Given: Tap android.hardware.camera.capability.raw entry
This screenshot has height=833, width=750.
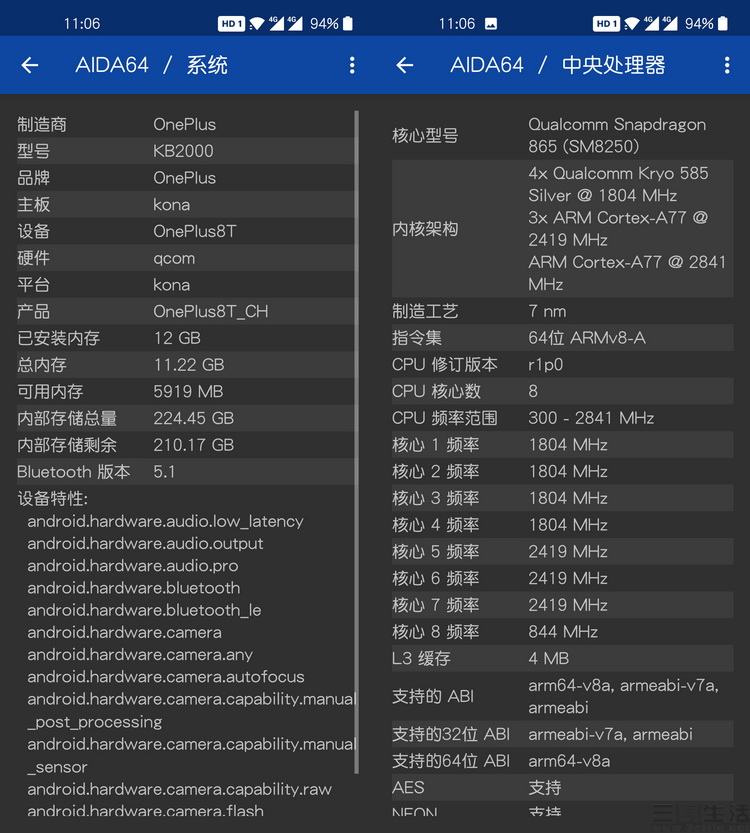Looking at the screenshot, I should [180, 789].
